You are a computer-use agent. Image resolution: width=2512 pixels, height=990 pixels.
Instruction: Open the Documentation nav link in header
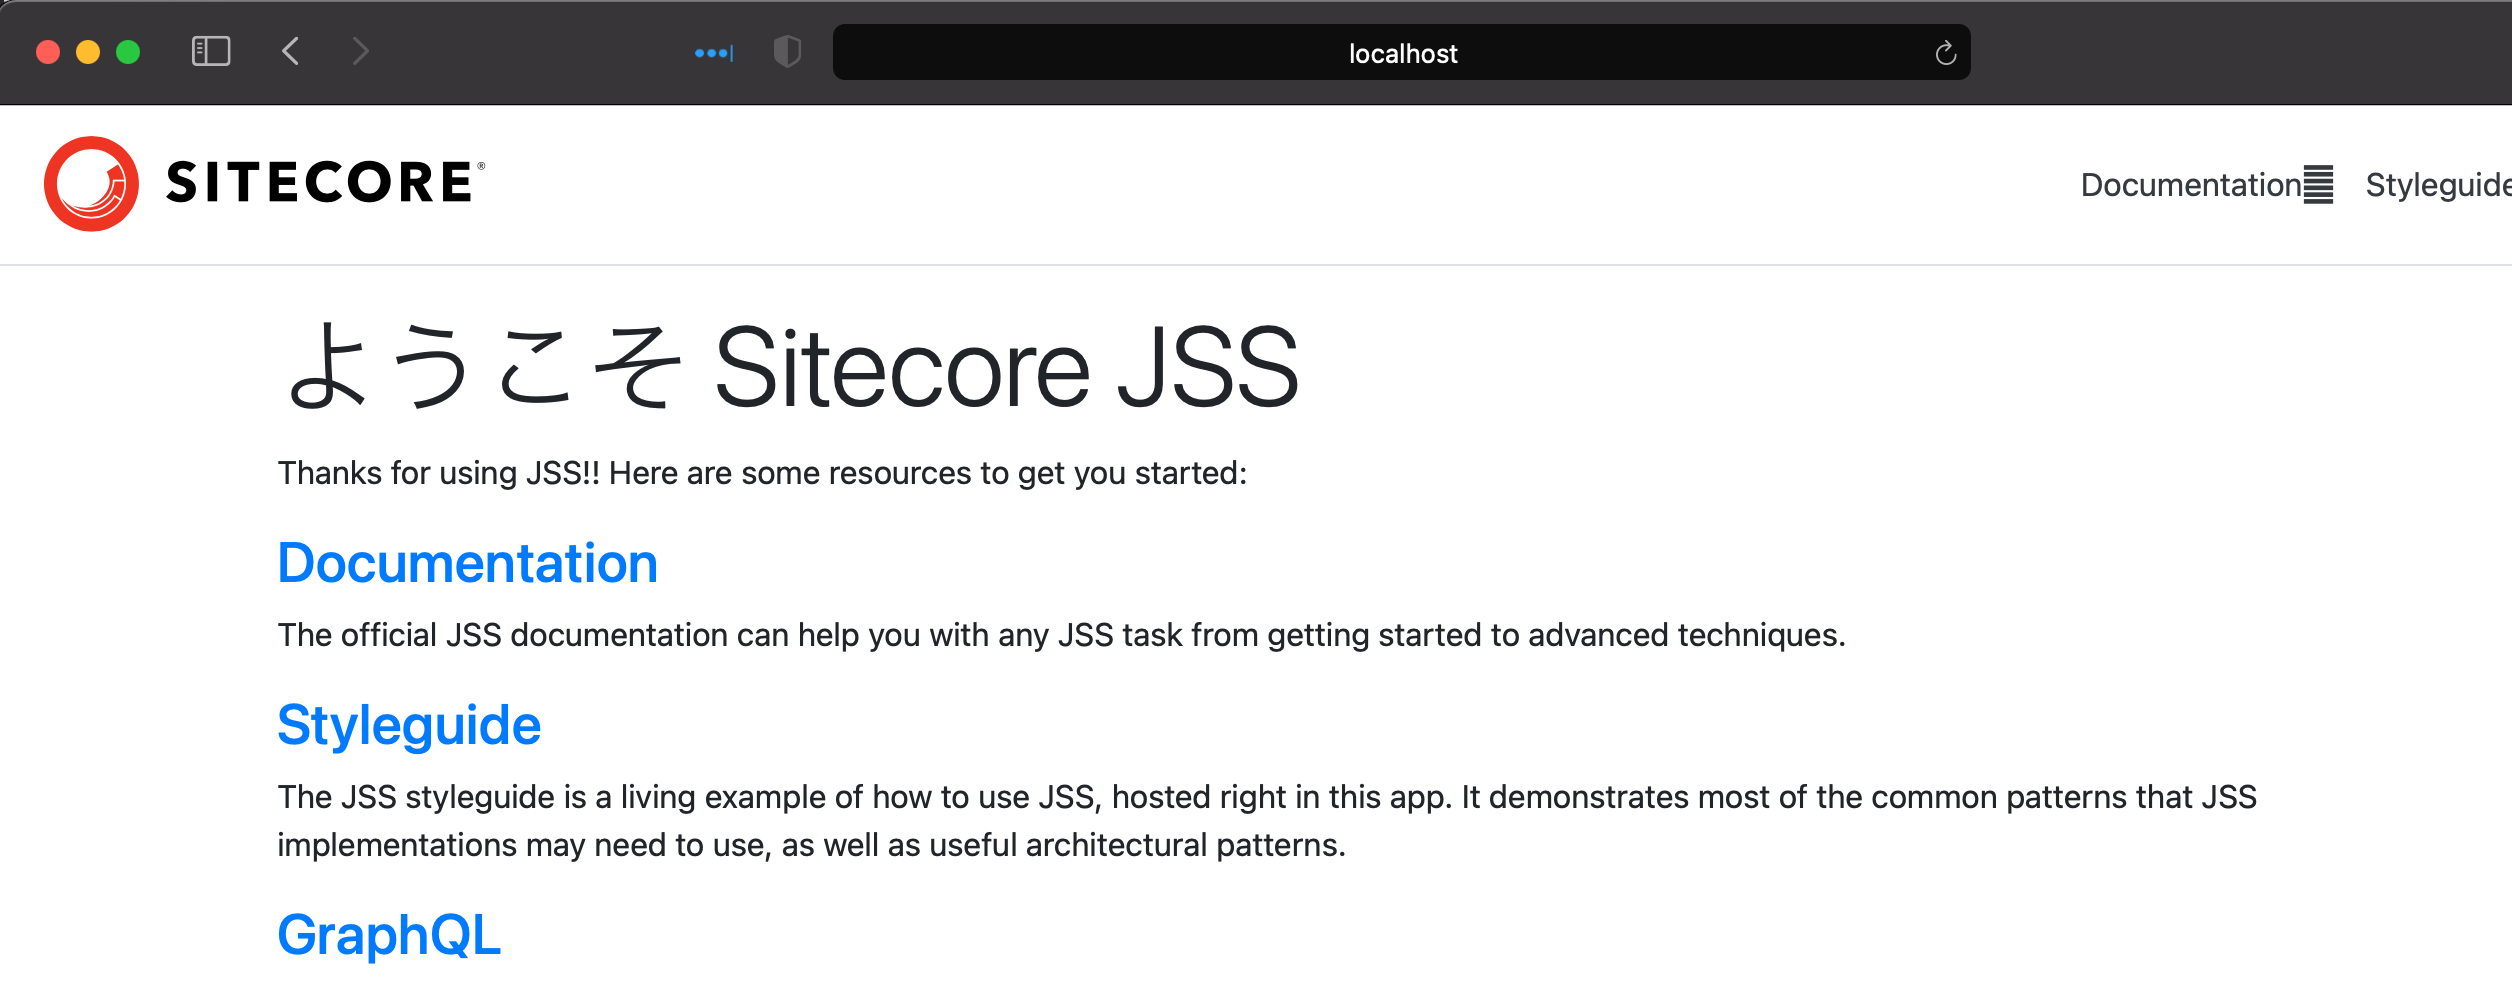pos(2191,185)
